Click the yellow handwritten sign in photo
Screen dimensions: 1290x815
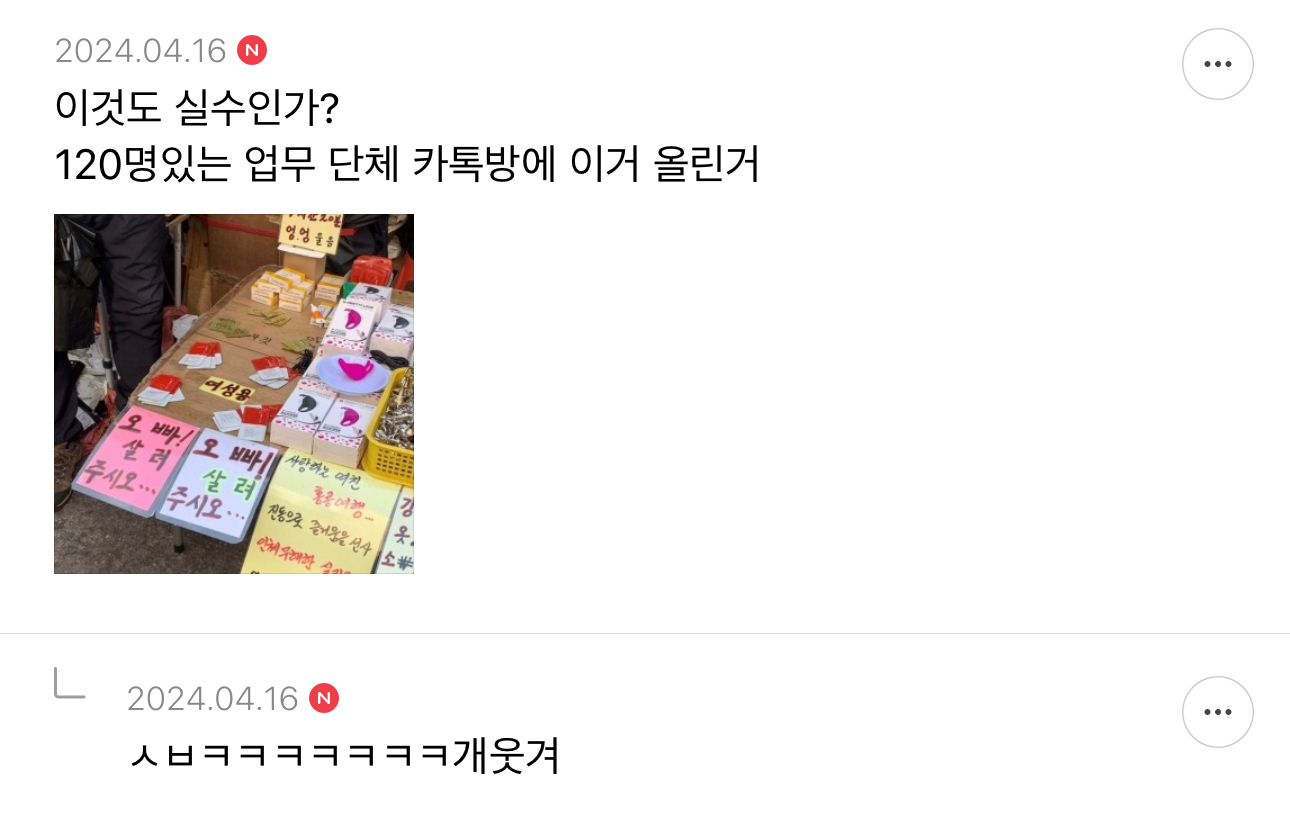tap(322, 516)
